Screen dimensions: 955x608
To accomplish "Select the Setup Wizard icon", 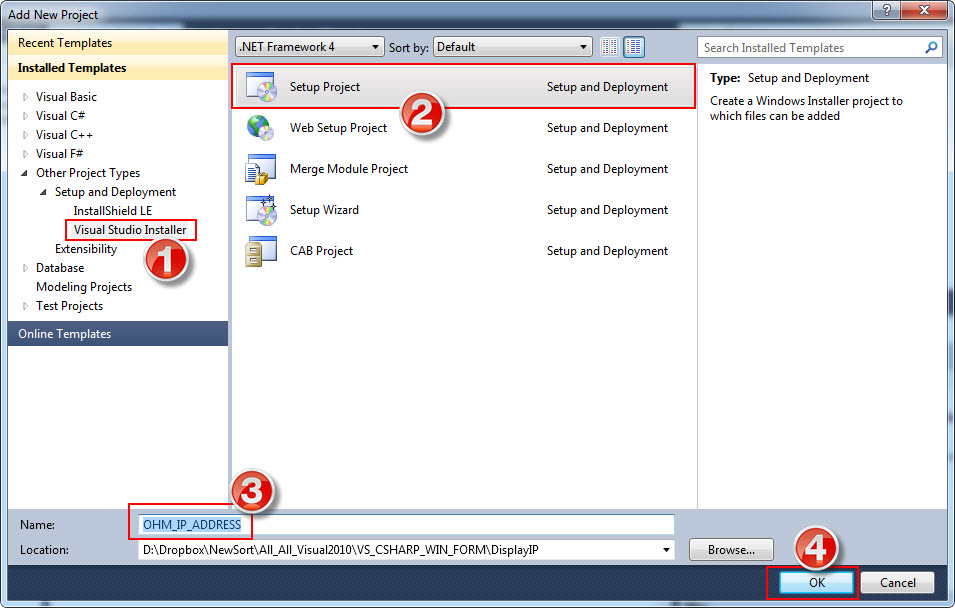I will pos(261,210).
